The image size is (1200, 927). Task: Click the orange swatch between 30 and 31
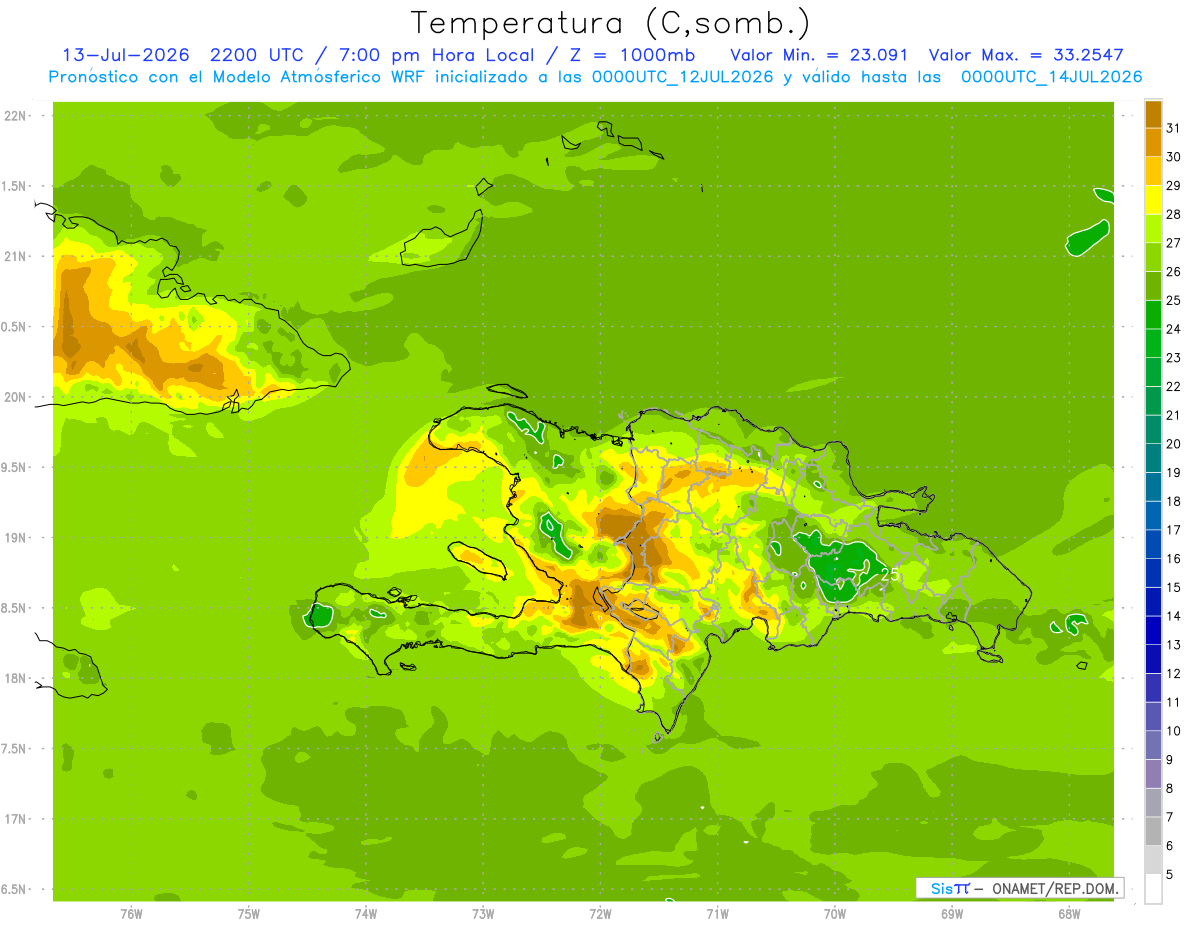tap(1153, 142)
